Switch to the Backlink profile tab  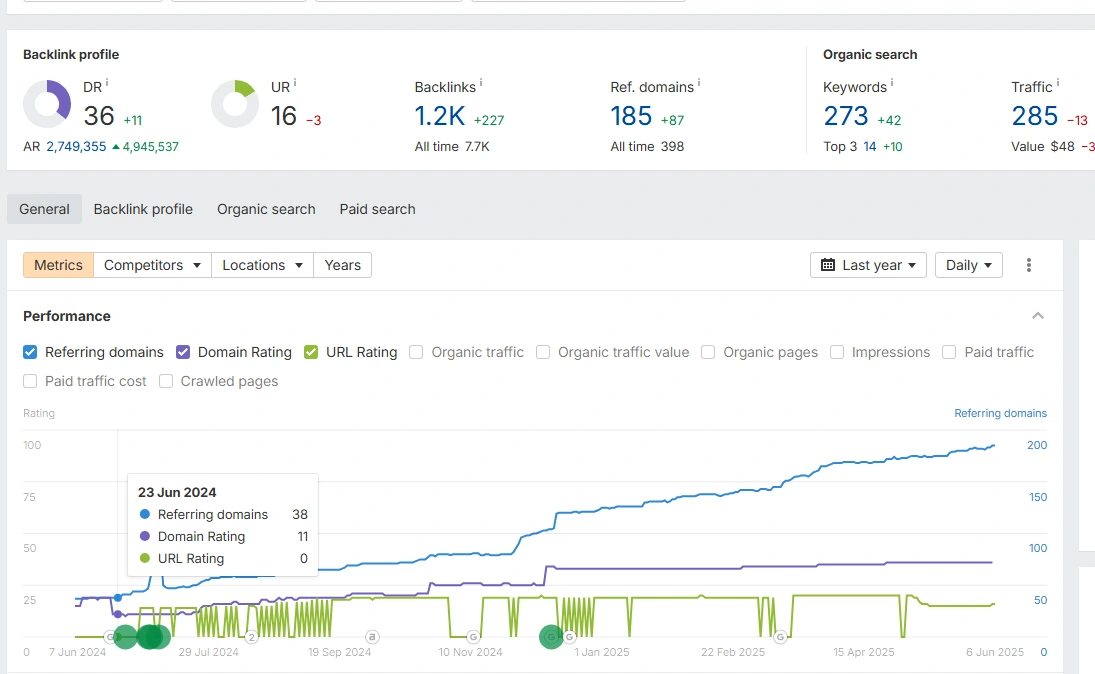(x=143, y=209)
